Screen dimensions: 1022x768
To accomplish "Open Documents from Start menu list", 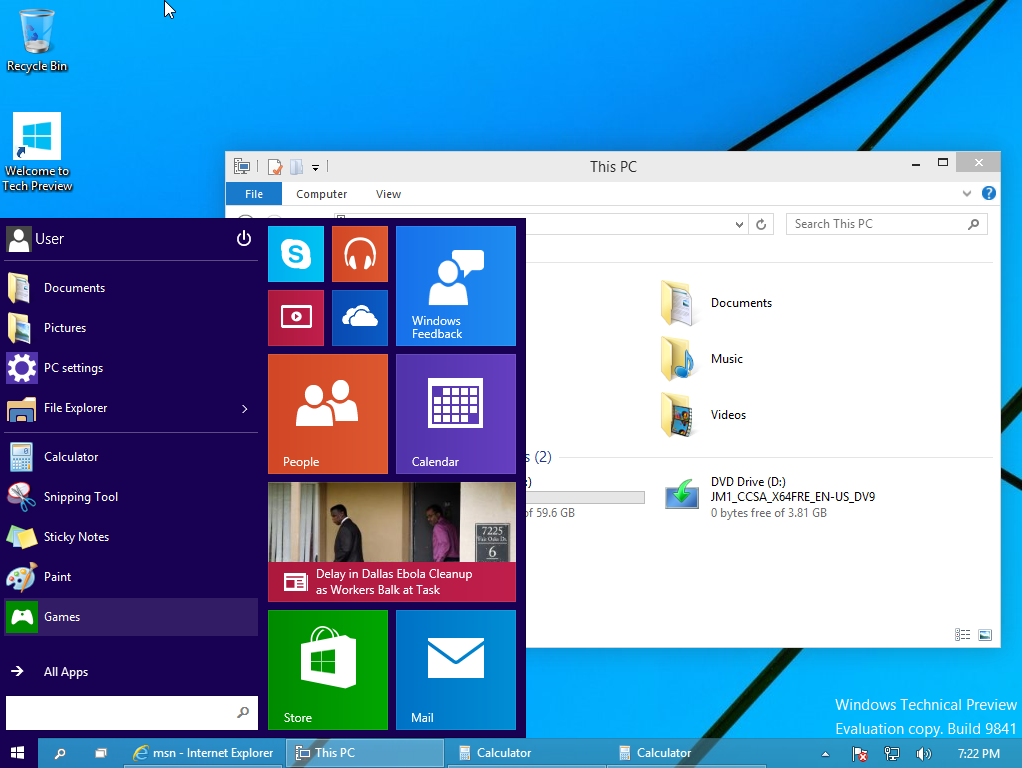I will coord(131,288).
